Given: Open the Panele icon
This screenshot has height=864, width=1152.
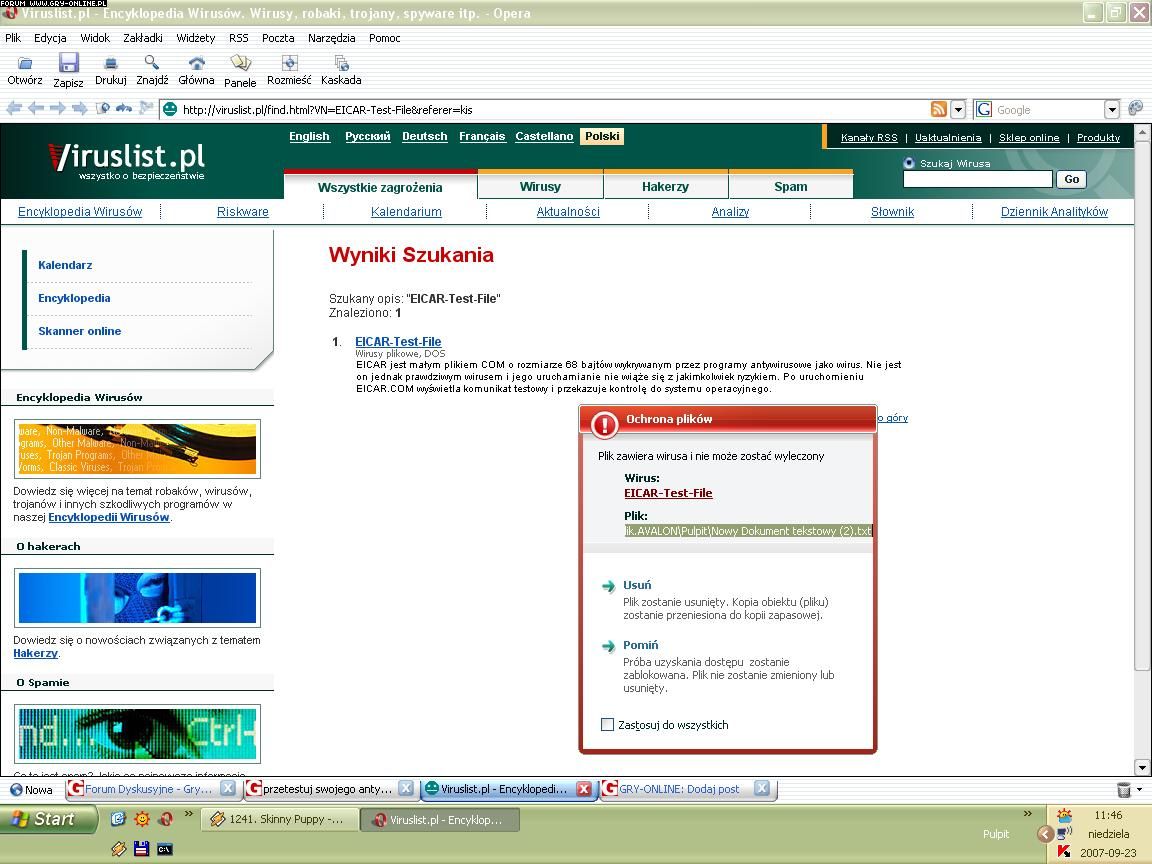Looking at the screenshot, I should [x=240, y=62].
